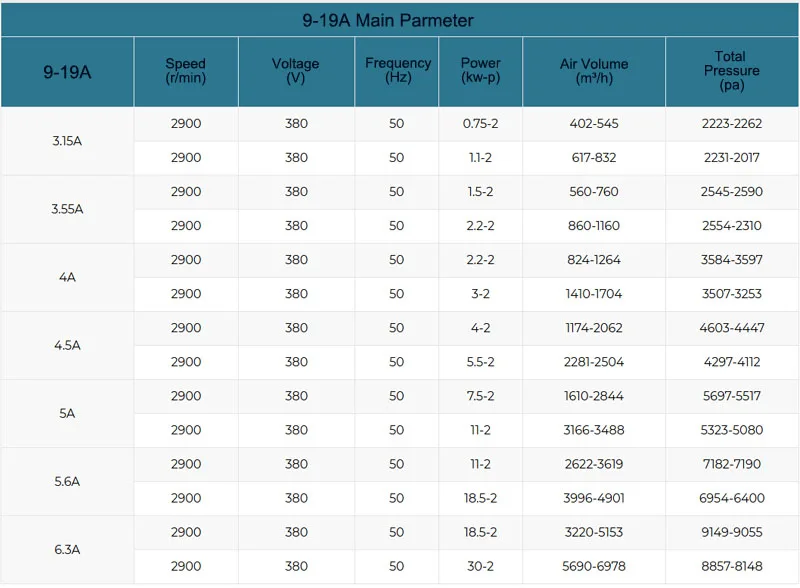Select the 9149-9055 pressure value cell

coord(732,532)
